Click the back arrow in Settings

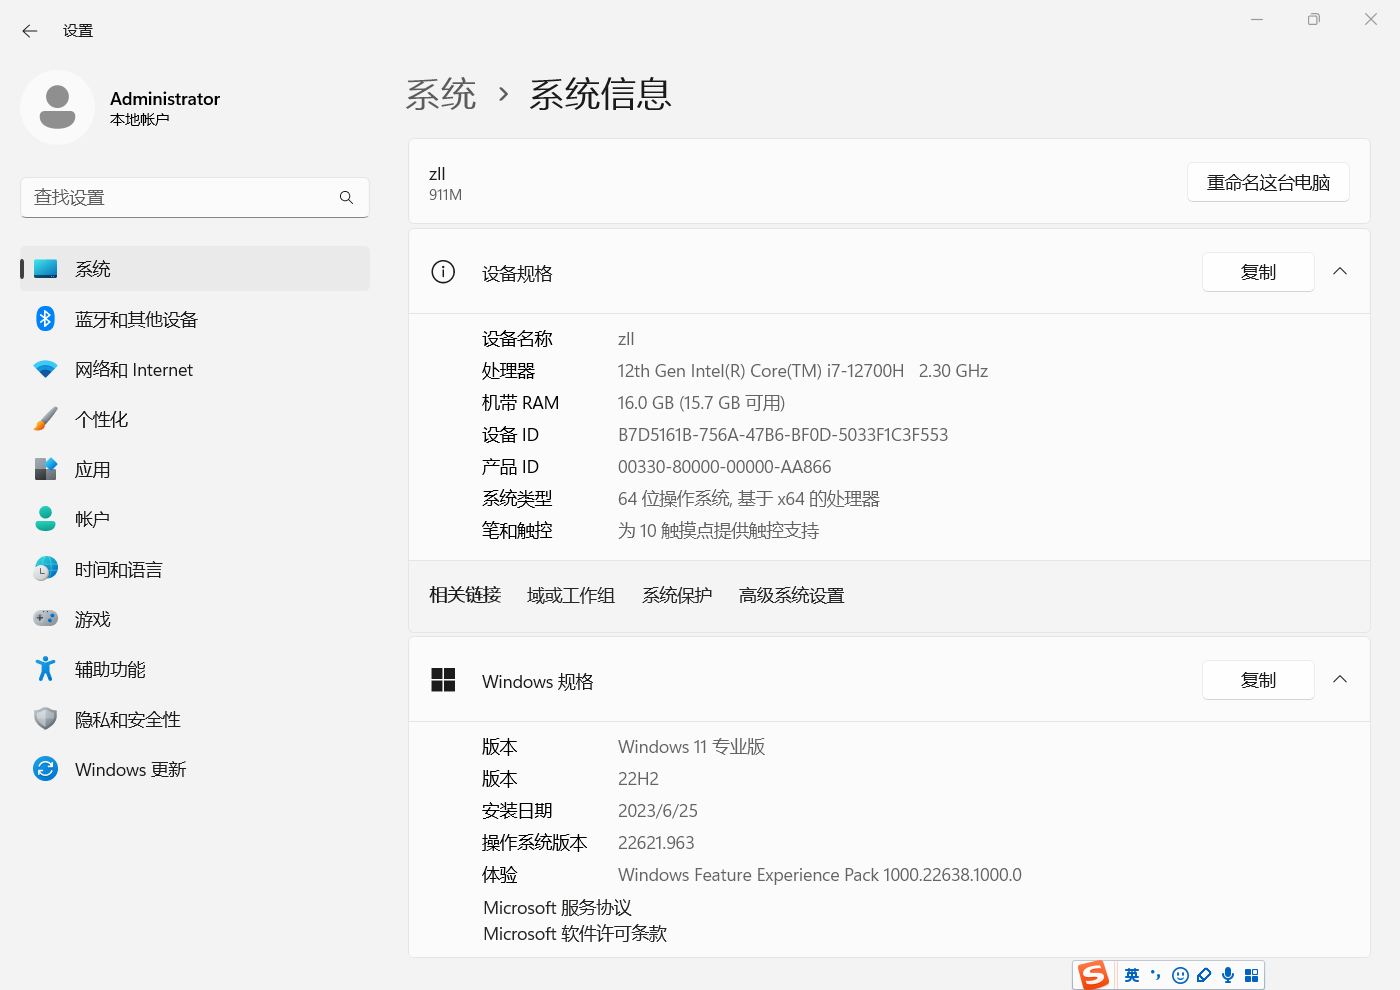[30, 31]
